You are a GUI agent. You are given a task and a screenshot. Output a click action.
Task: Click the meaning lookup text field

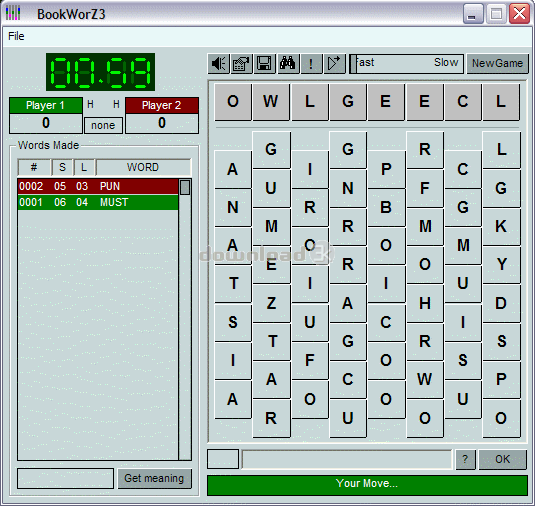click(65, 478)
